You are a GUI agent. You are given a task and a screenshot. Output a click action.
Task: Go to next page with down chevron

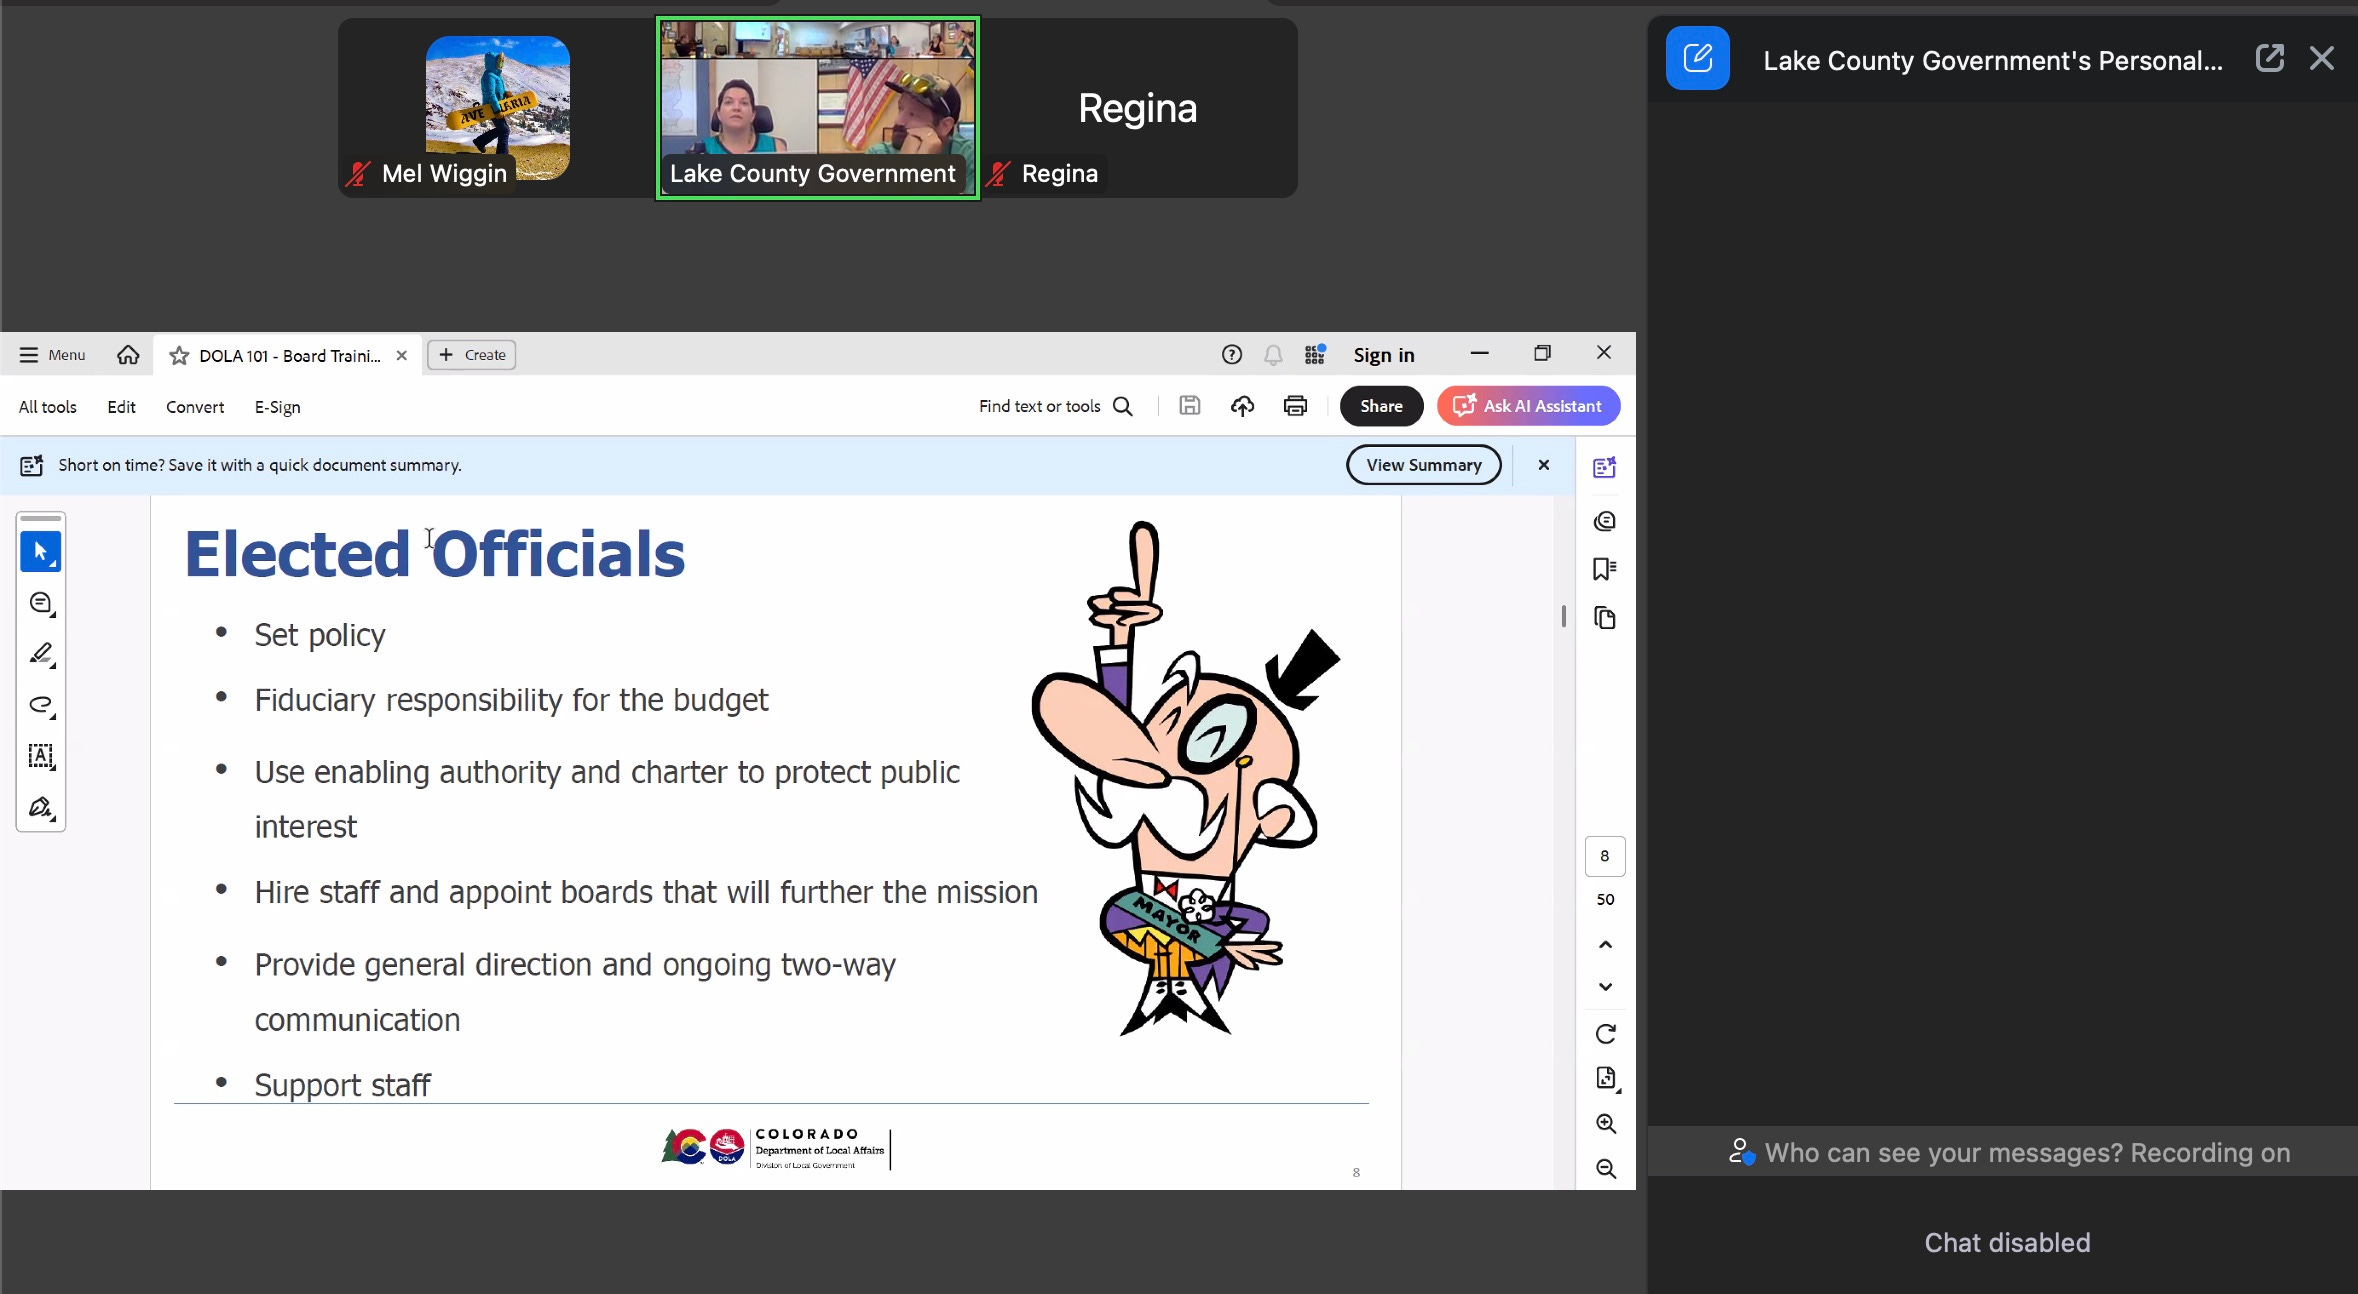(1605, 987)
